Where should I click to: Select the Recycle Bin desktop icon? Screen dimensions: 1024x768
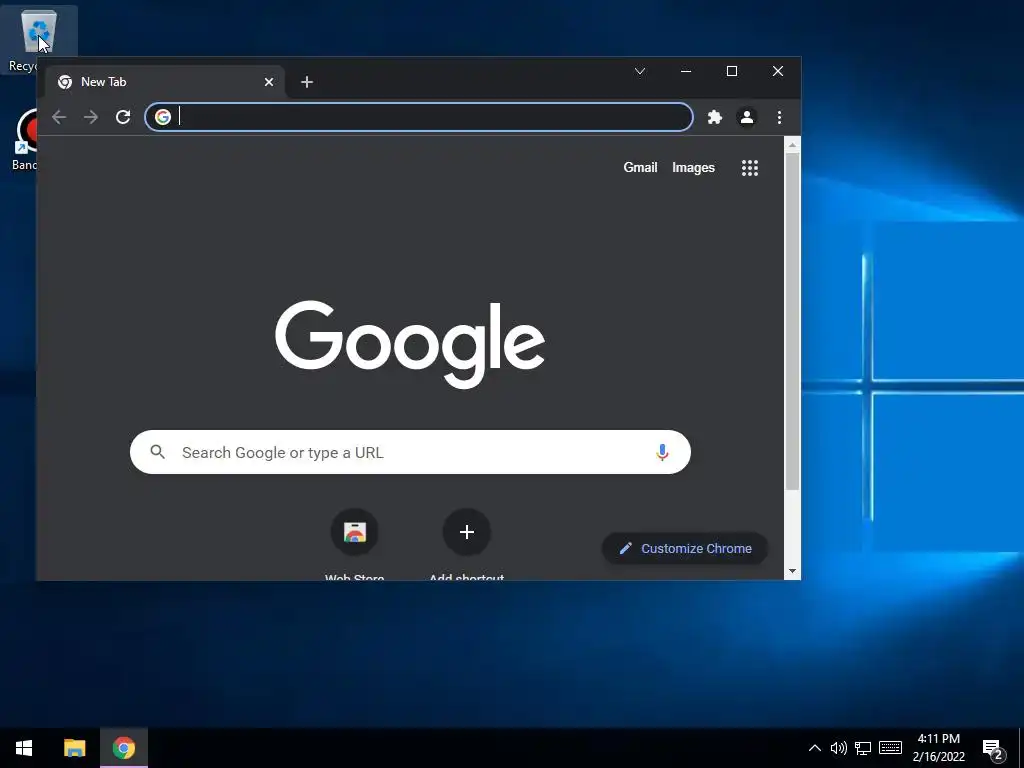coord(39,39)
